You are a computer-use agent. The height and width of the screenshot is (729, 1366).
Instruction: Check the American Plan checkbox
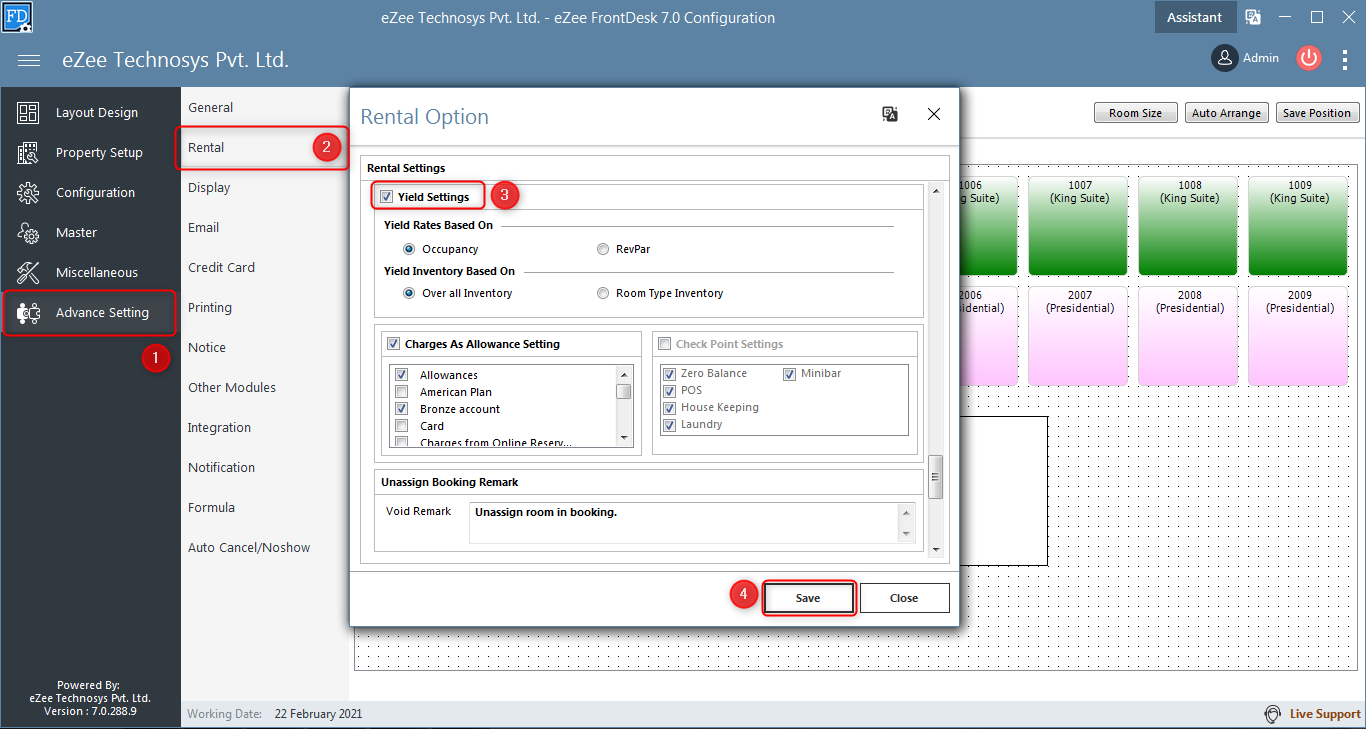(402, 392)
